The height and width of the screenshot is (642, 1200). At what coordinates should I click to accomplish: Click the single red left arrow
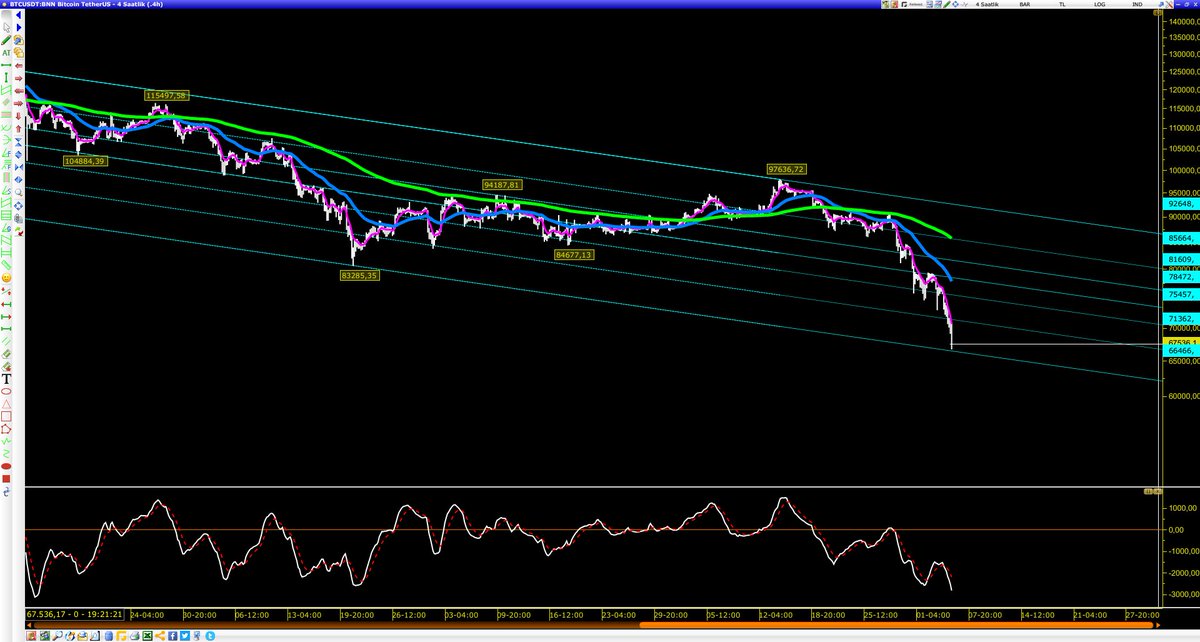click(18, 65)
